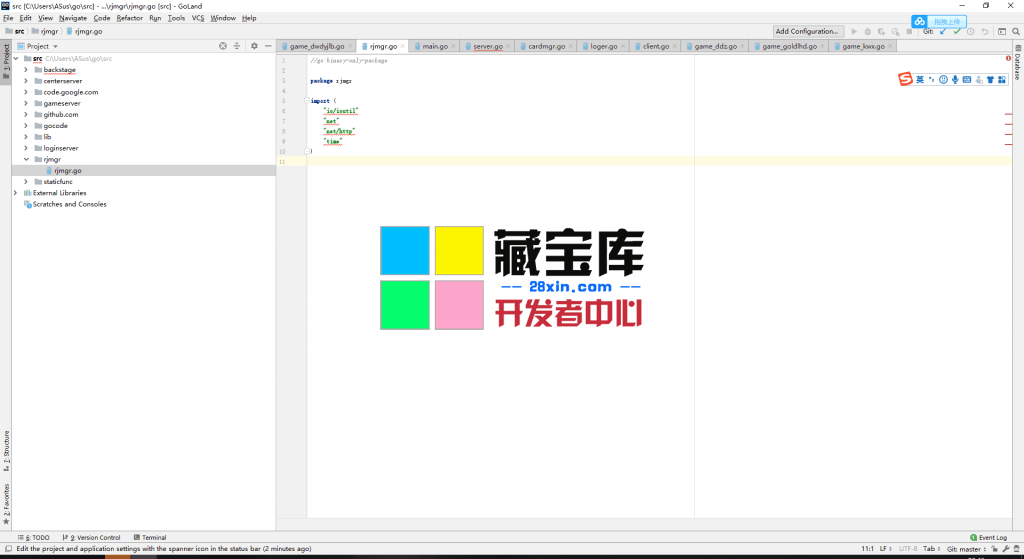Click the Sogou microphone voice icon
The height and width of the screenshot is (559, 1024).
tap(955, 80)
